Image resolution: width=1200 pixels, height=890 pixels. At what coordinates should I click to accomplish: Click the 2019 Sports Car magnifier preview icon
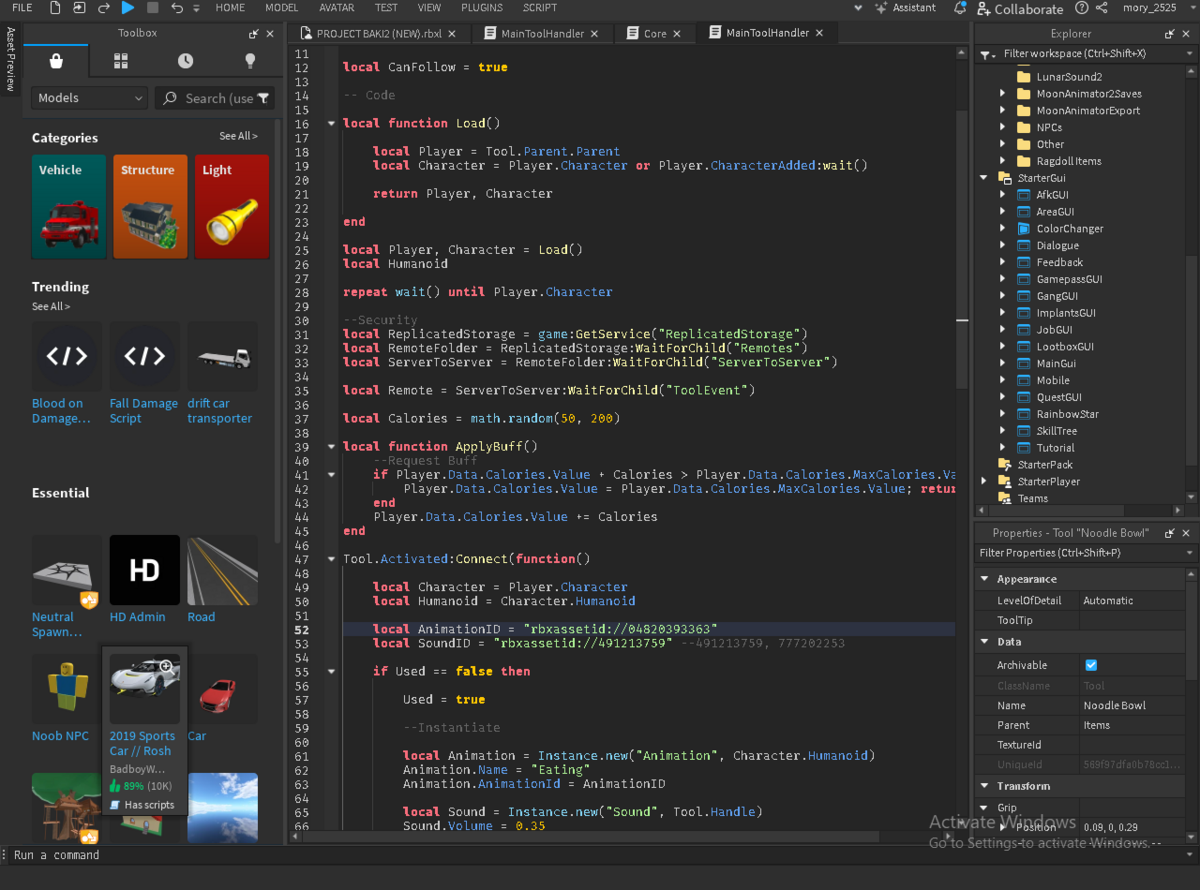tap(167, 666)
